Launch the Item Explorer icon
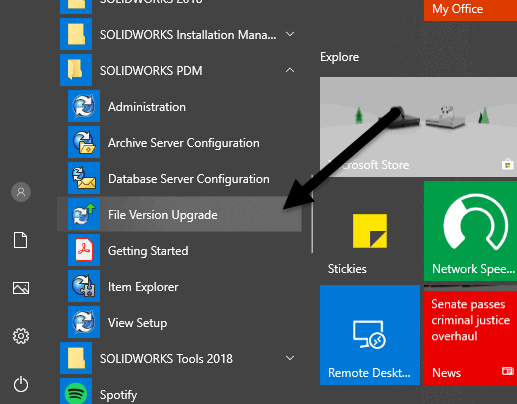The width and height of the screenshot is (517, 404). click(84, 286)
